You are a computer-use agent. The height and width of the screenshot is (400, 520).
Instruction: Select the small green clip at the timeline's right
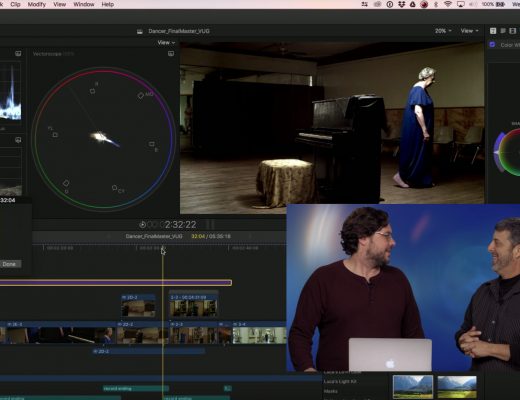tap(228, 388)
